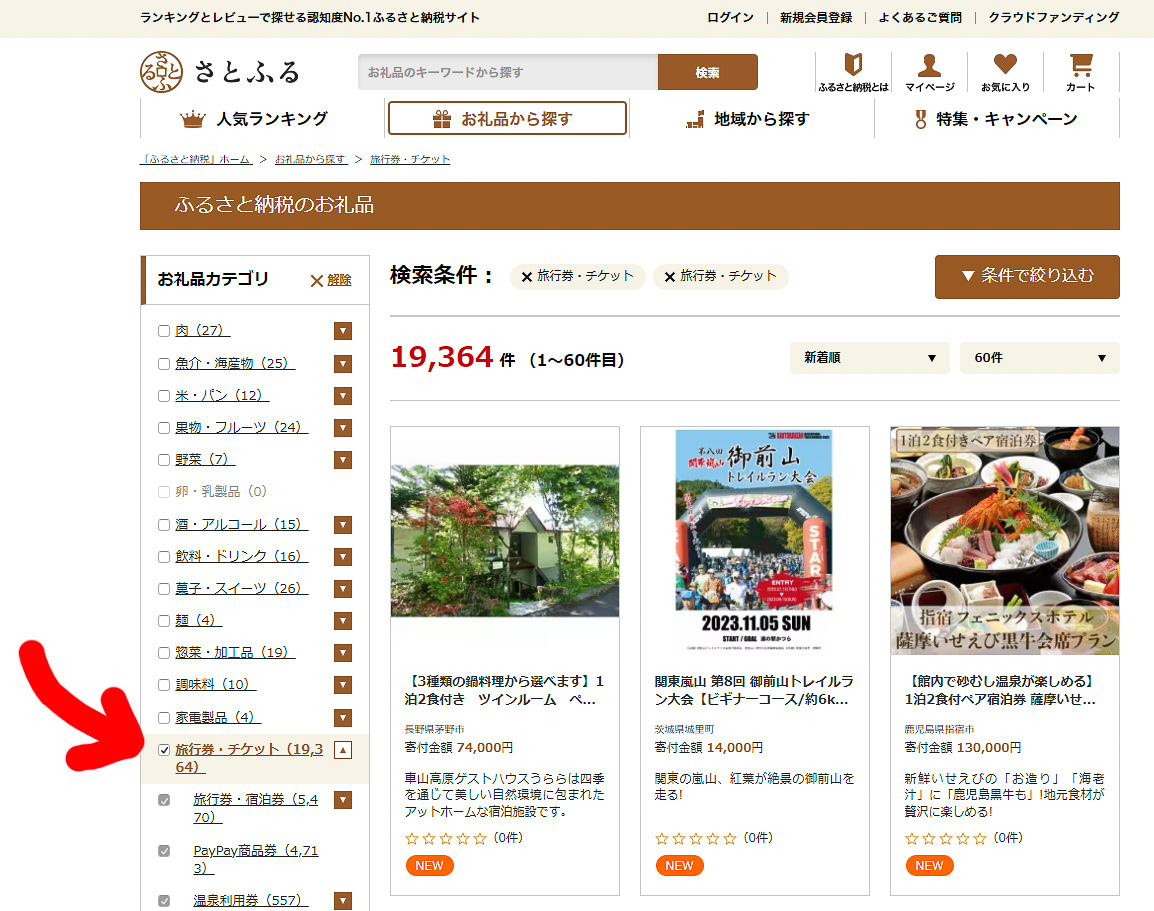
Task: Check the 肉（27） category checkbox
Action: coord(163,331)
